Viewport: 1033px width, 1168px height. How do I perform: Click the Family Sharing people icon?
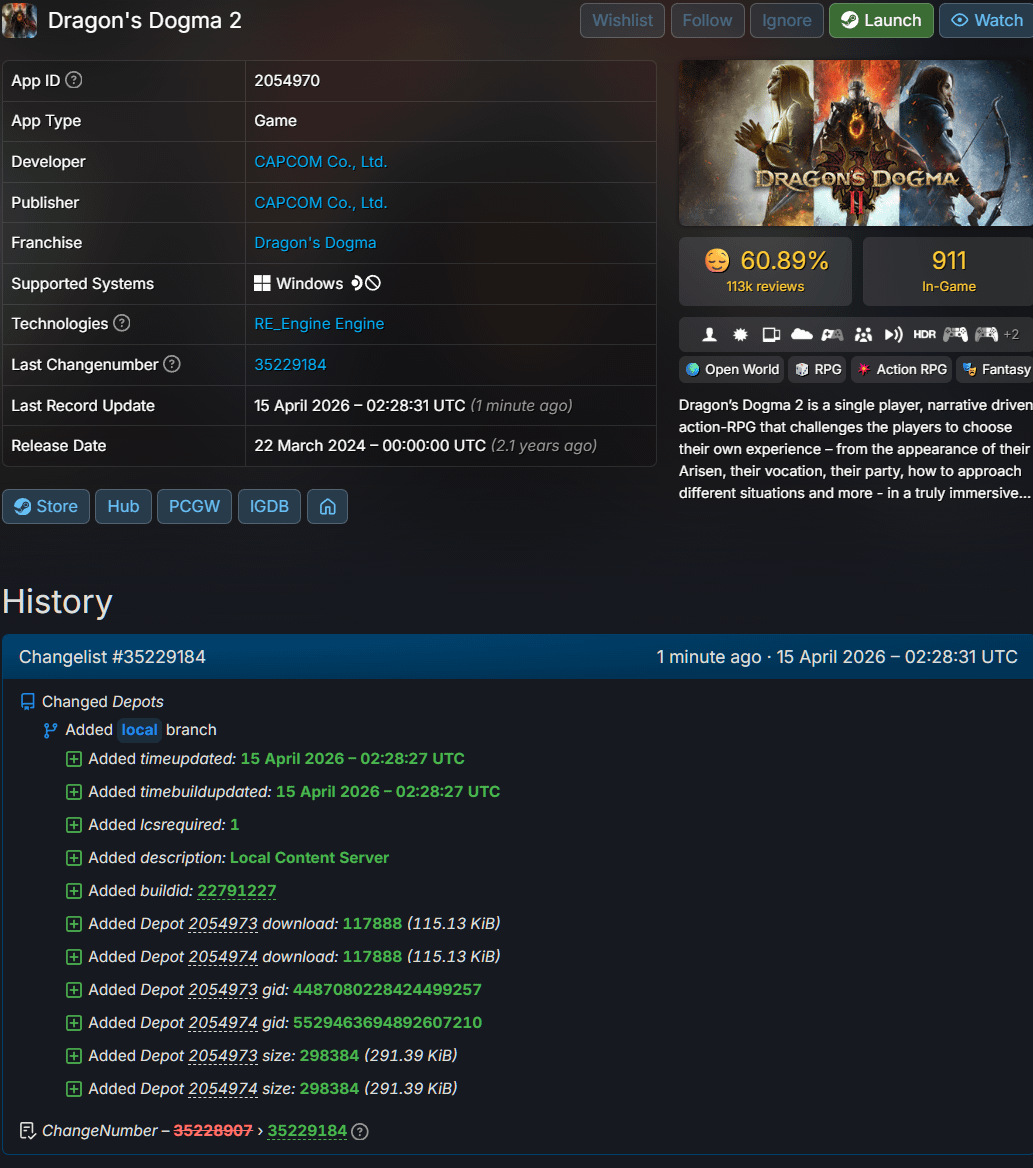pos(863,334)
